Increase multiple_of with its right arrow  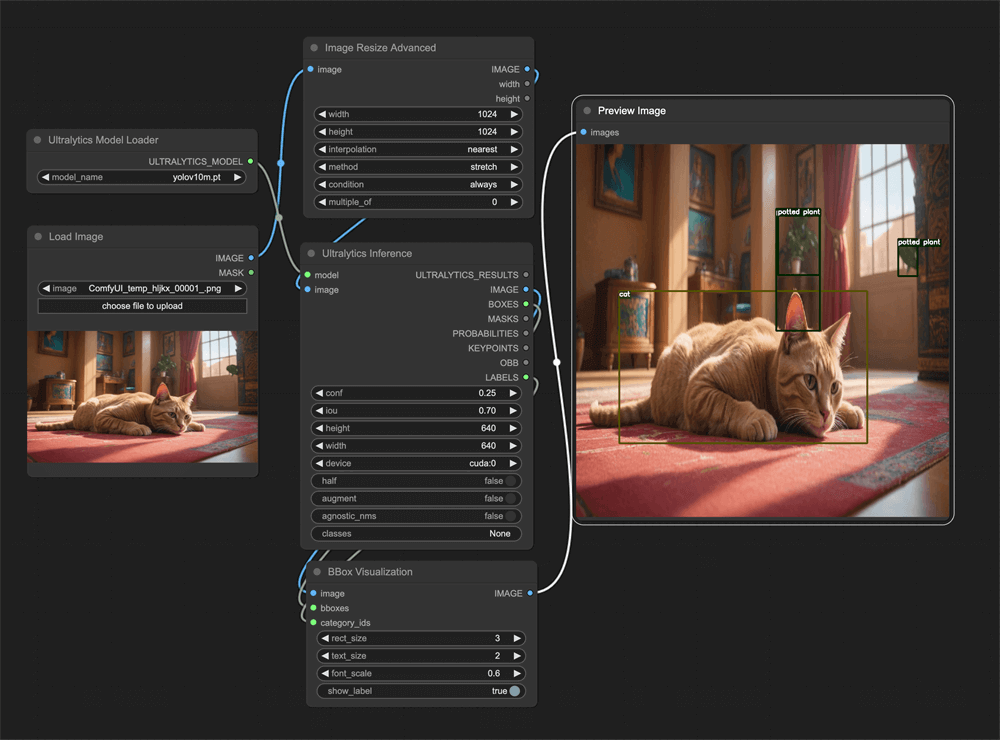point(514,202)
